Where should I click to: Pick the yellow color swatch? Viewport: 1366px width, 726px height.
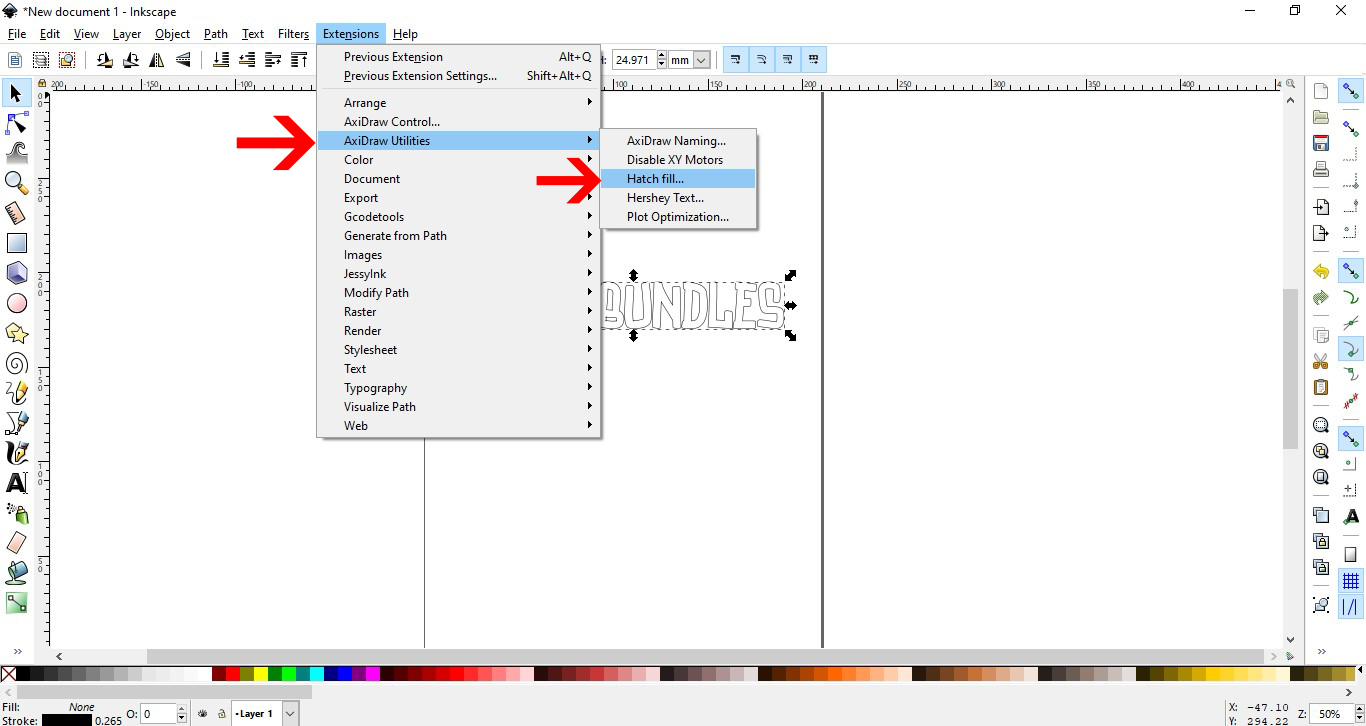261,674
